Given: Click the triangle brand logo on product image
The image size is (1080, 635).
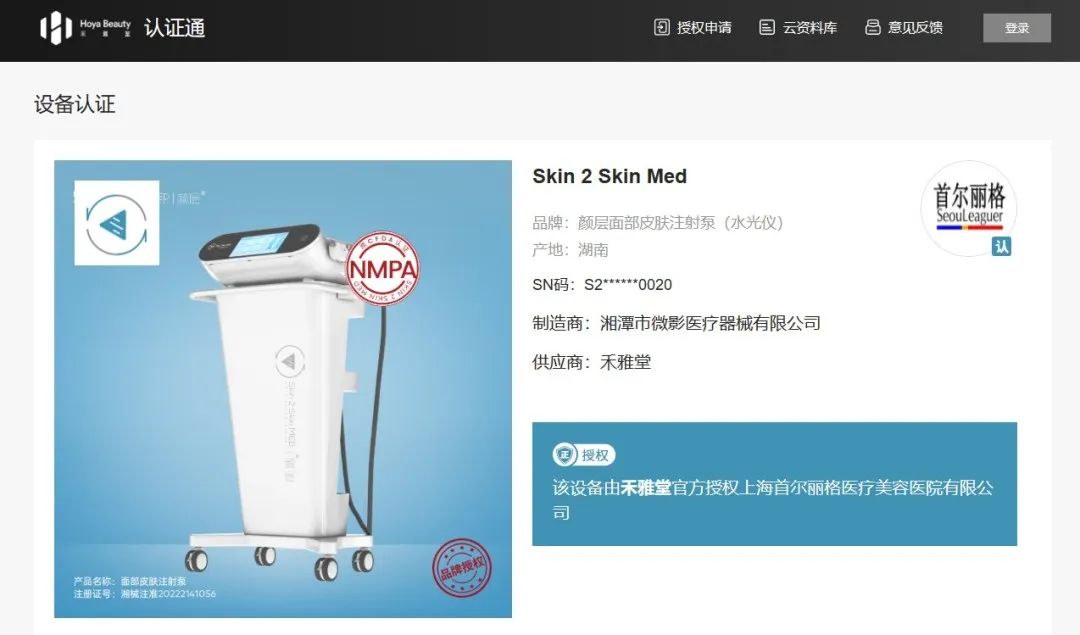Looking at the screenshot, I should pos(116,223).
